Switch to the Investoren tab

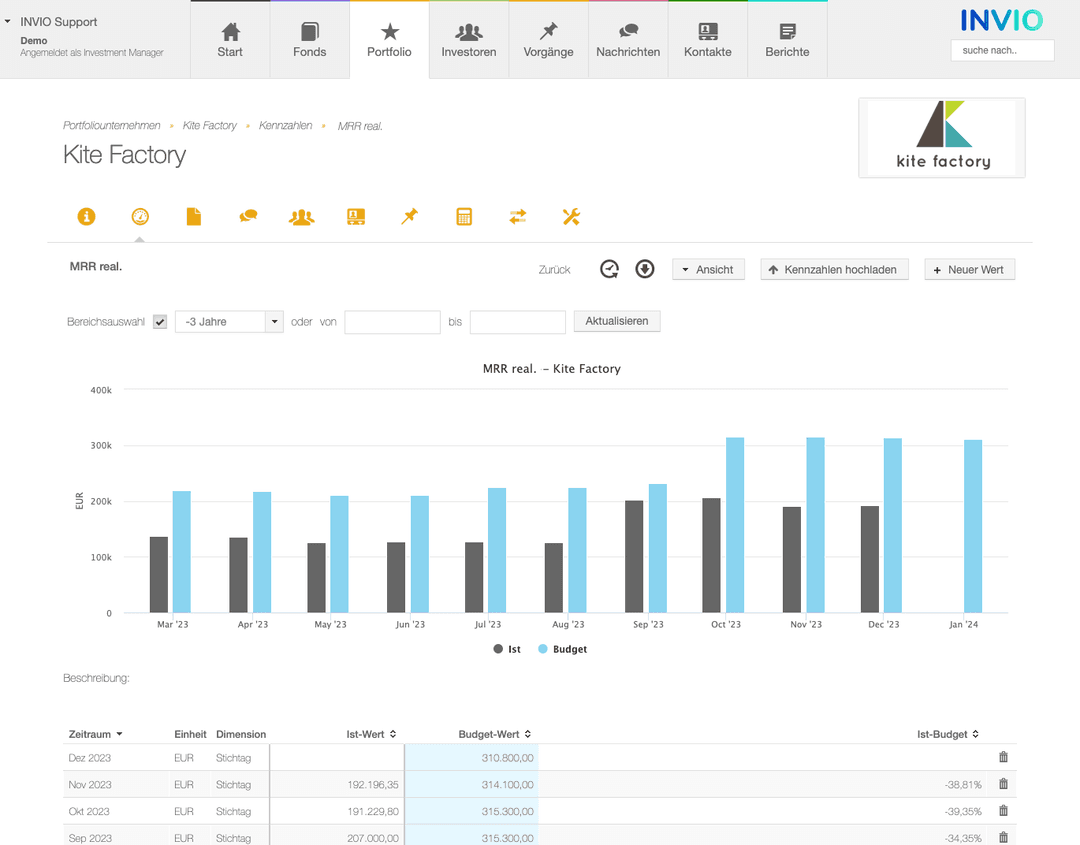click(x=469, y=40)
